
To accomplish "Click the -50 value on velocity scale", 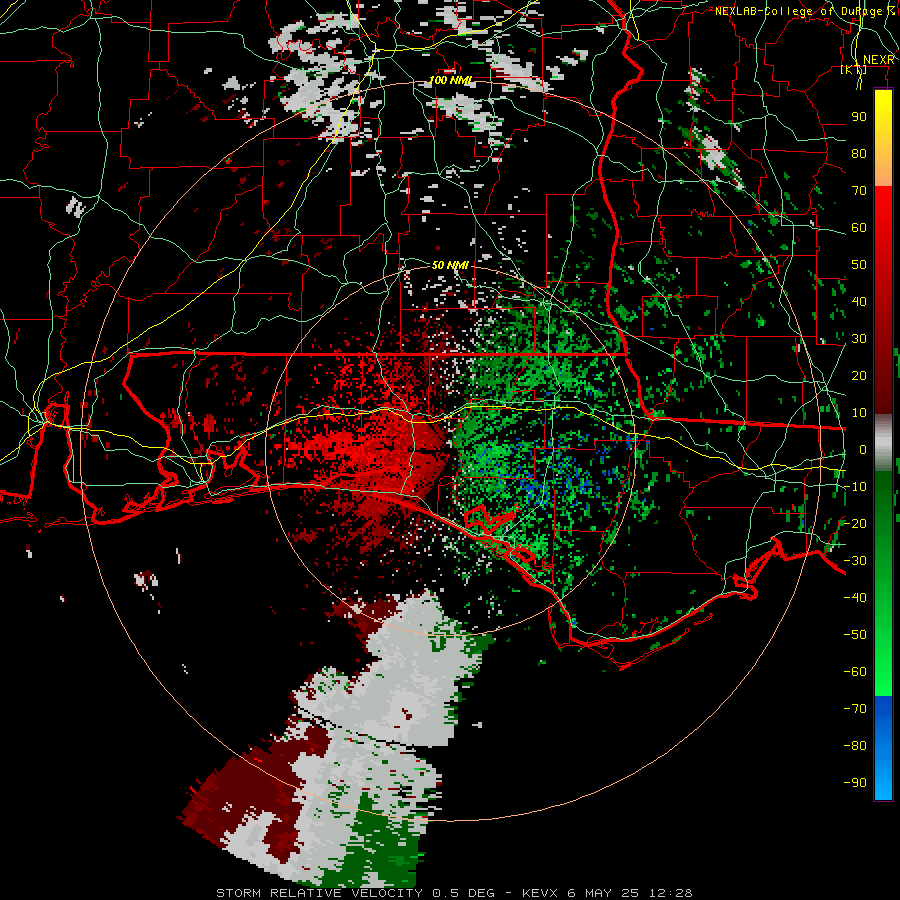I will click(x=855, y=634).
